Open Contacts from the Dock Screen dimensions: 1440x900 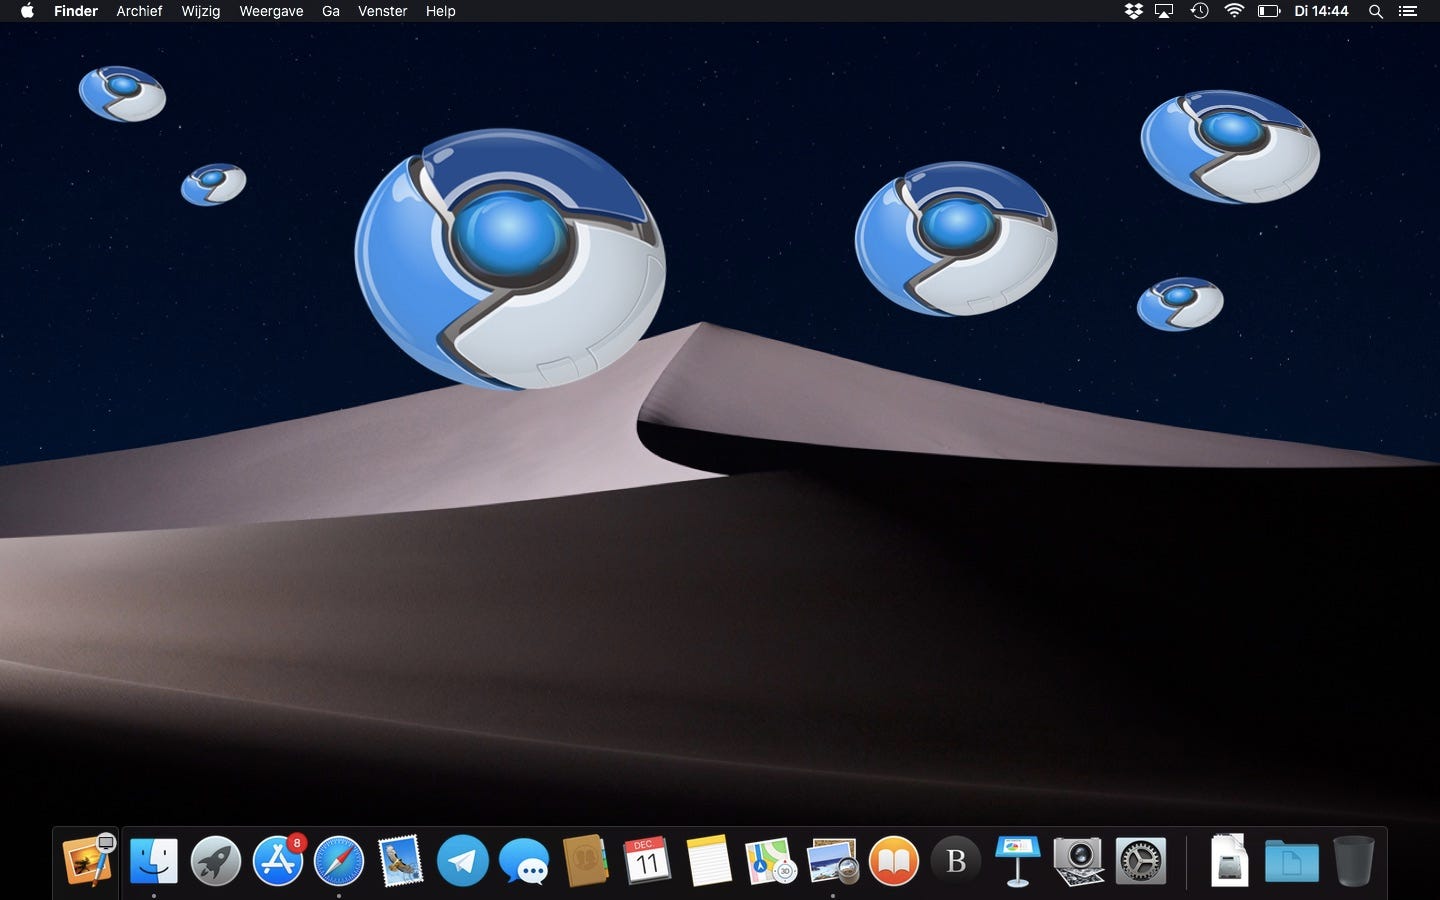[x=586, y=861]
